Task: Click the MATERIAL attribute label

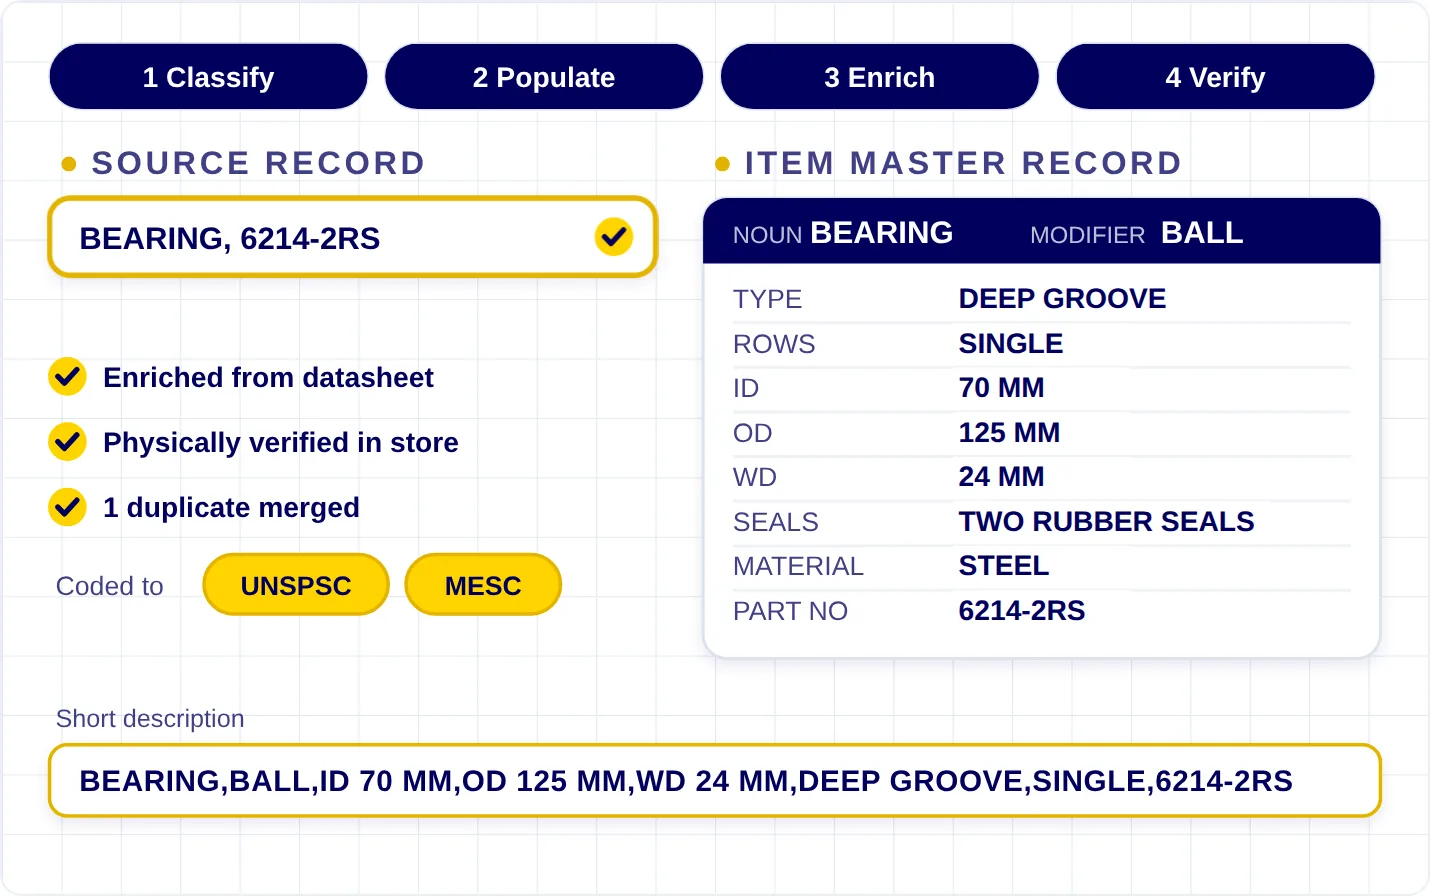Action: [x=798, y=566]
